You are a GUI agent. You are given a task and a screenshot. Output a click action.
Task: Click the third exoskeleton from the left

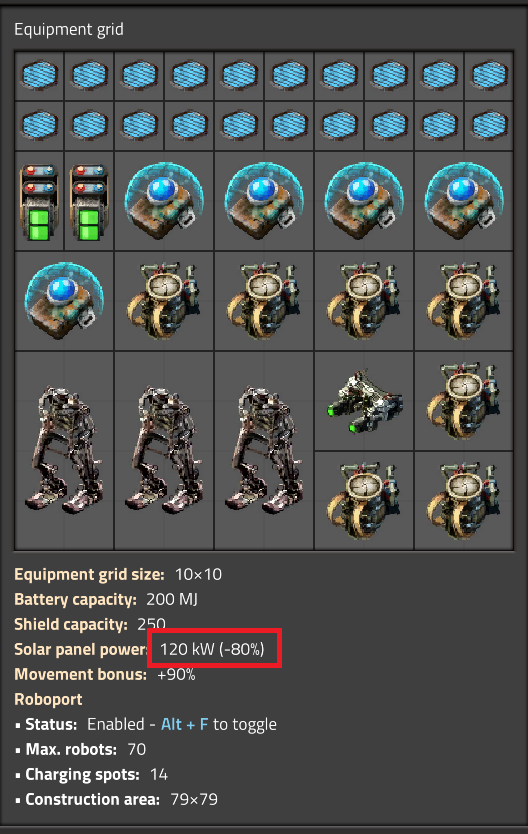click(264, 451)
